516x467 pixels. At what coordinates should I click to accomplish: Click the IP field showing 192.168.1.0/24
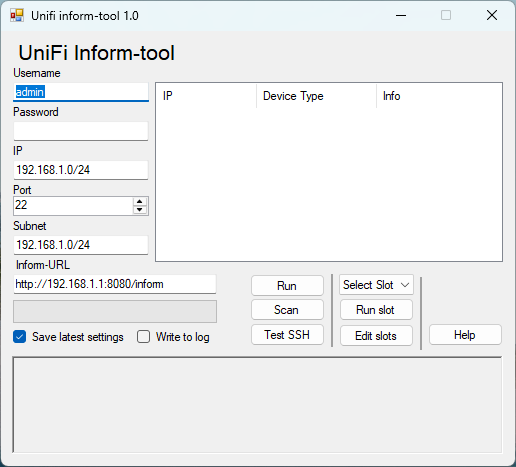(x=81, y=170)
